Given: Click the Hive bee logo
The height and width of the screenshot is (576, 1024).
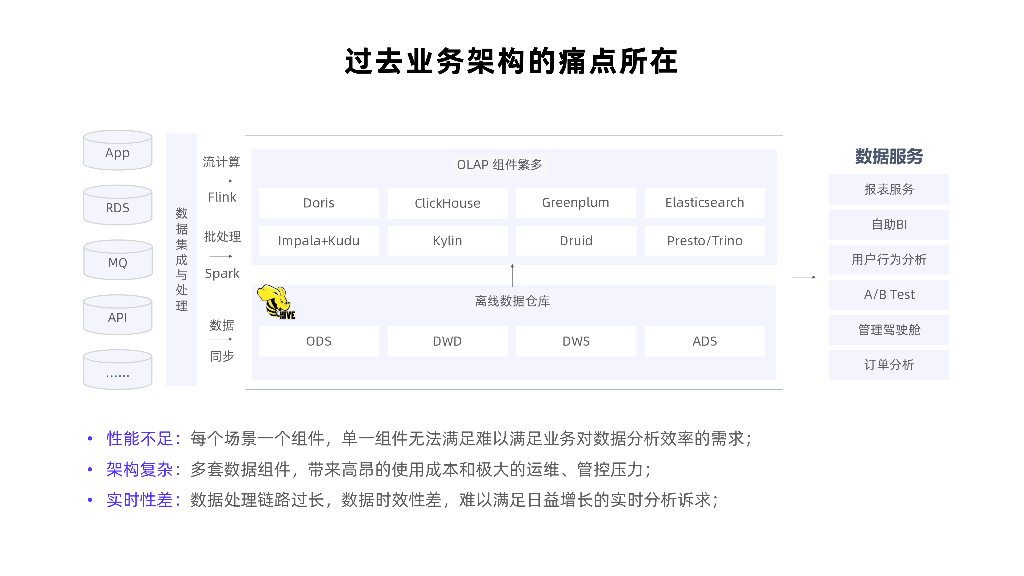Looking at the screenshot, I should [x=276, y=302].
